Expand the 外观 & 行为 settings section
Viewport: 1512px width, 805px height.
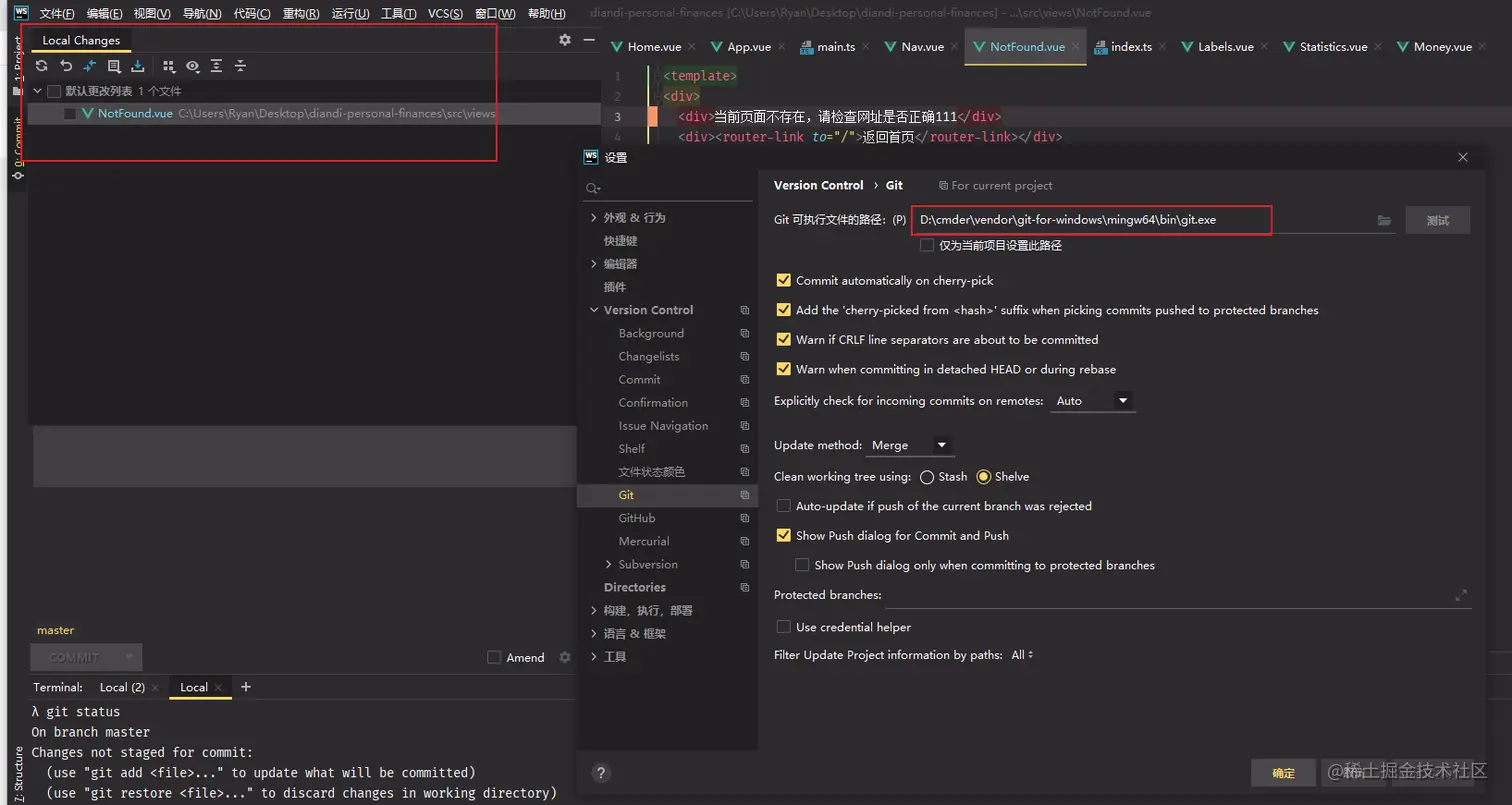click(x=595, y=218)
